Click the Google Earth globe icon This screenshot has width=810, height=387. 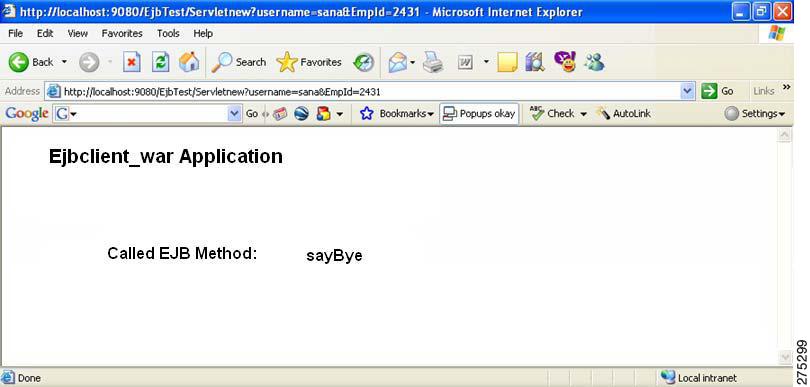pos(301,114)
